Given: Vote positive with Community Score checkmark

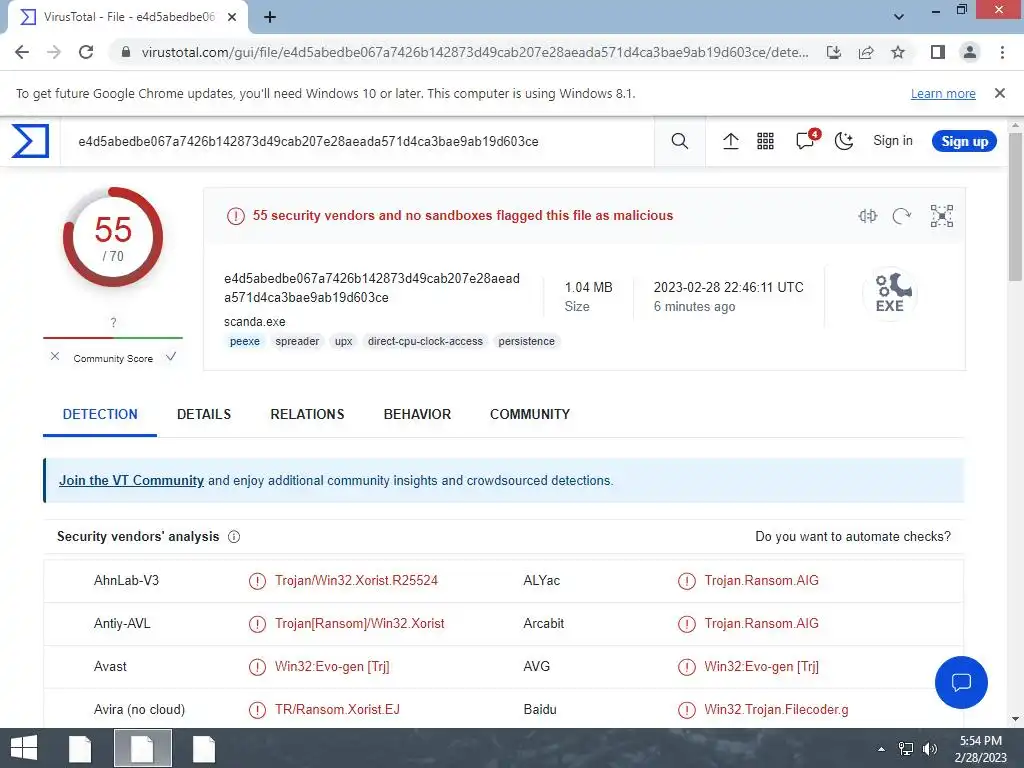Looking at the screenshot, I should (171, 357).
